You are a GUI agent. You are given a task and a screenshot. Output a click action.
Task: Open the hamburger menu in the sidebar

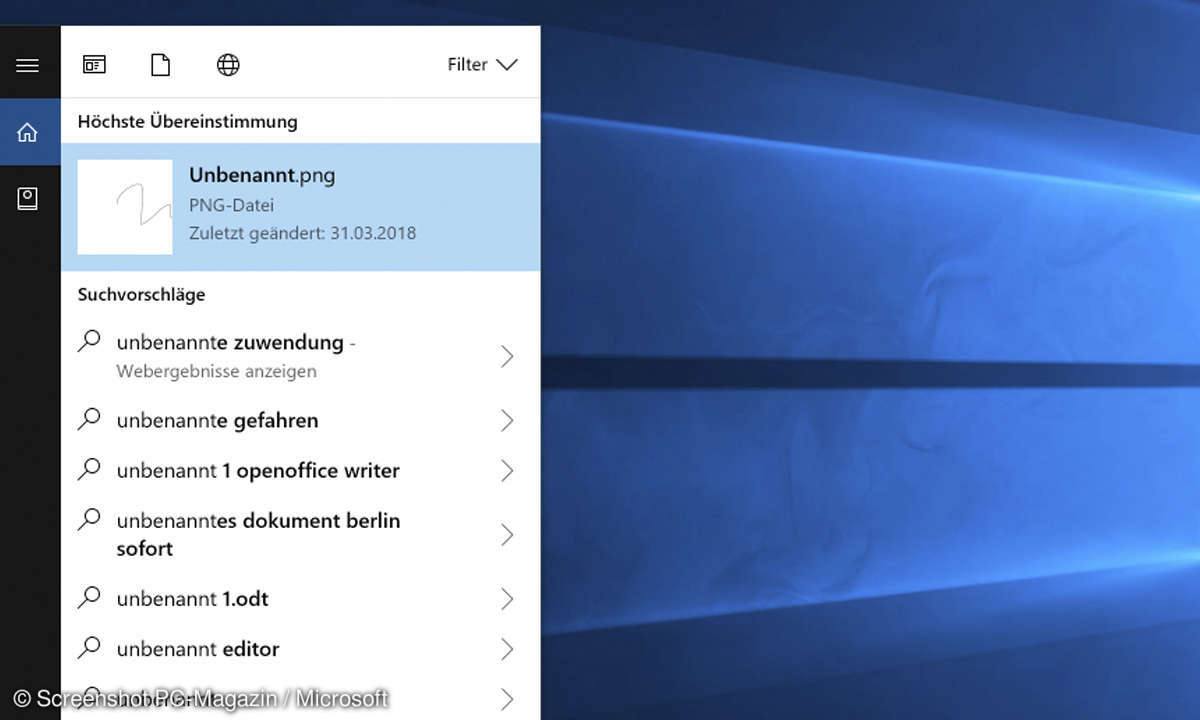click(28, 65)
